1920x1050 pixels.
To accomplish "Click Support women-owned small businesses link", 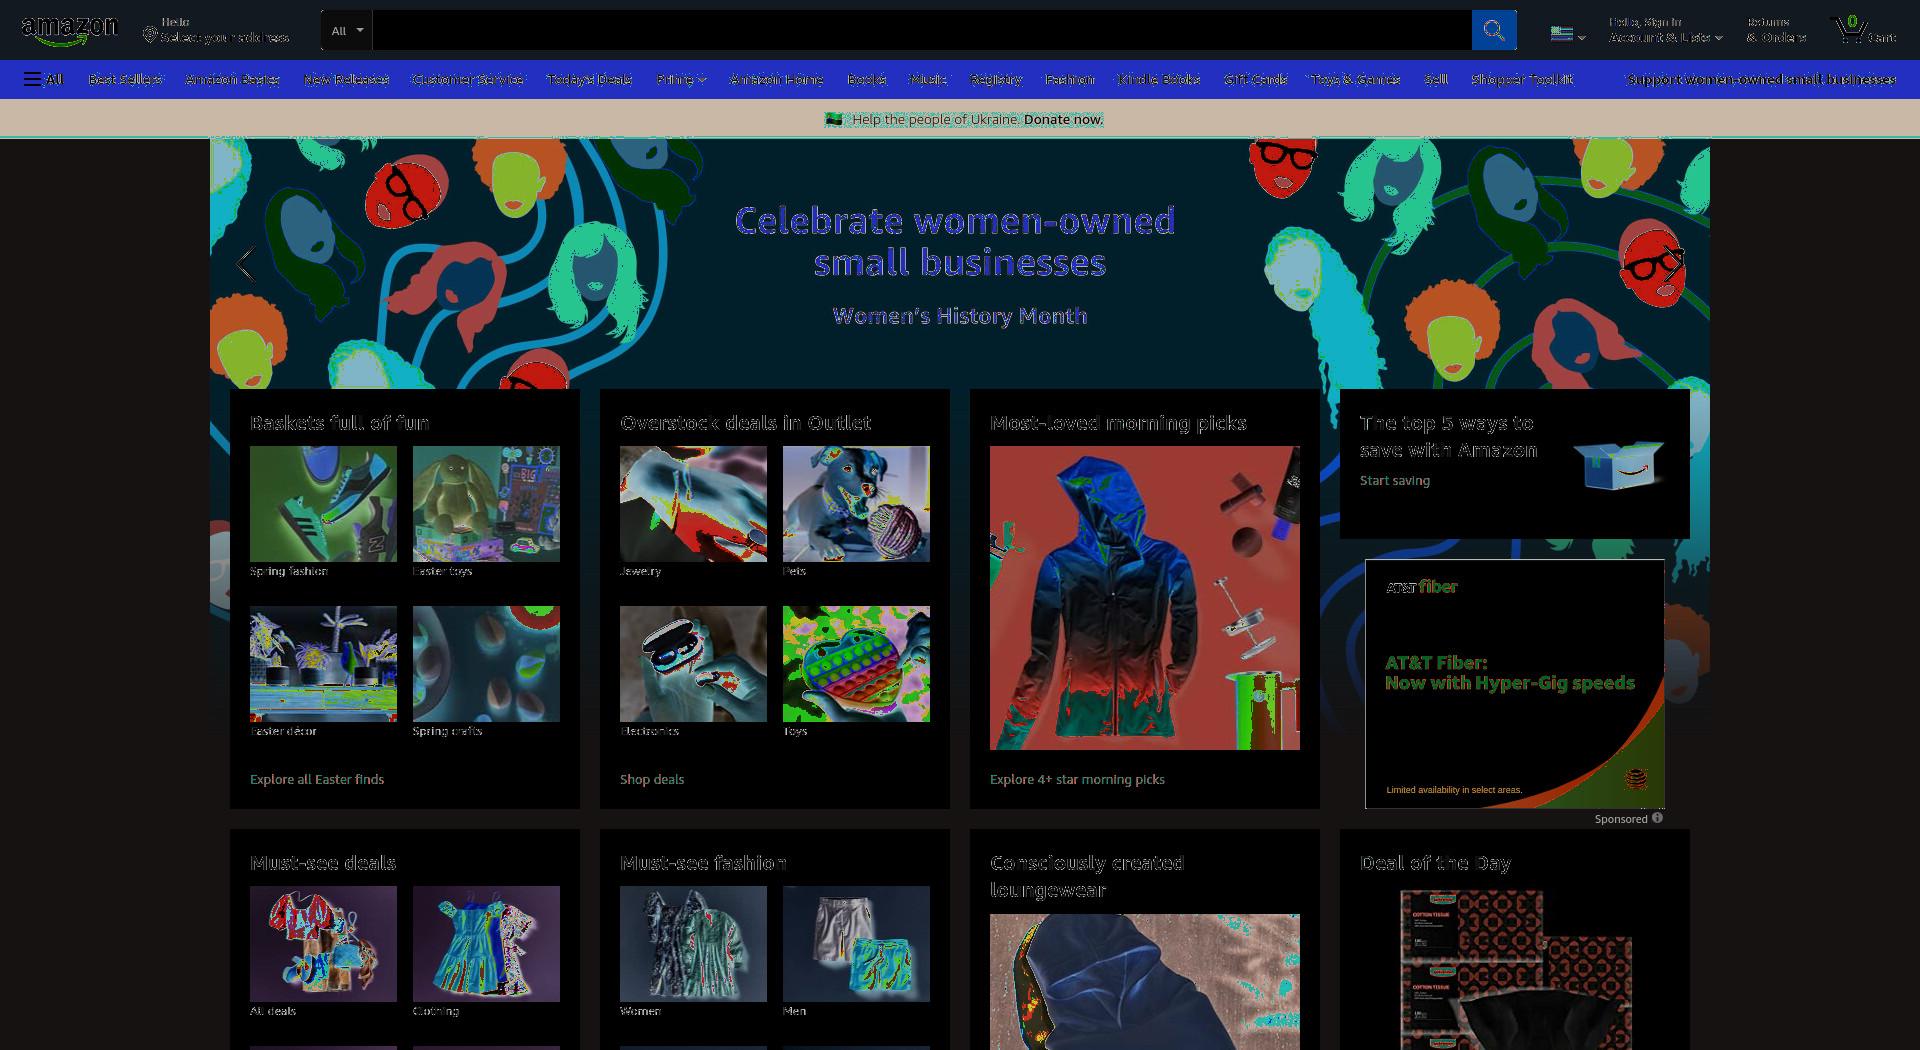I will pyautogui.click(x=1761, y=79).
